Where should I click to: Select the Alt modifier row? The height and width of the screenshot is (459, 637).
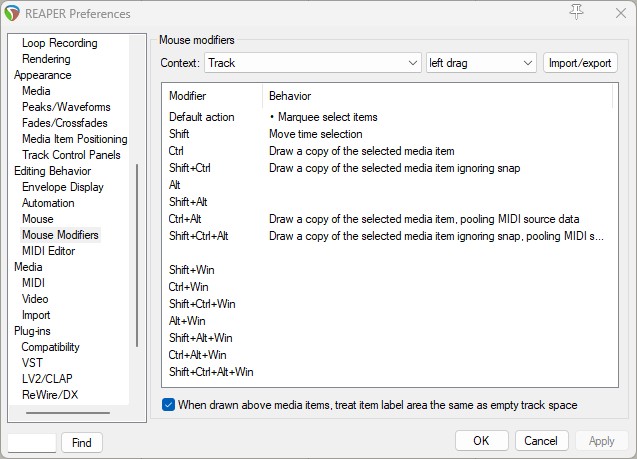coord(389,185)
